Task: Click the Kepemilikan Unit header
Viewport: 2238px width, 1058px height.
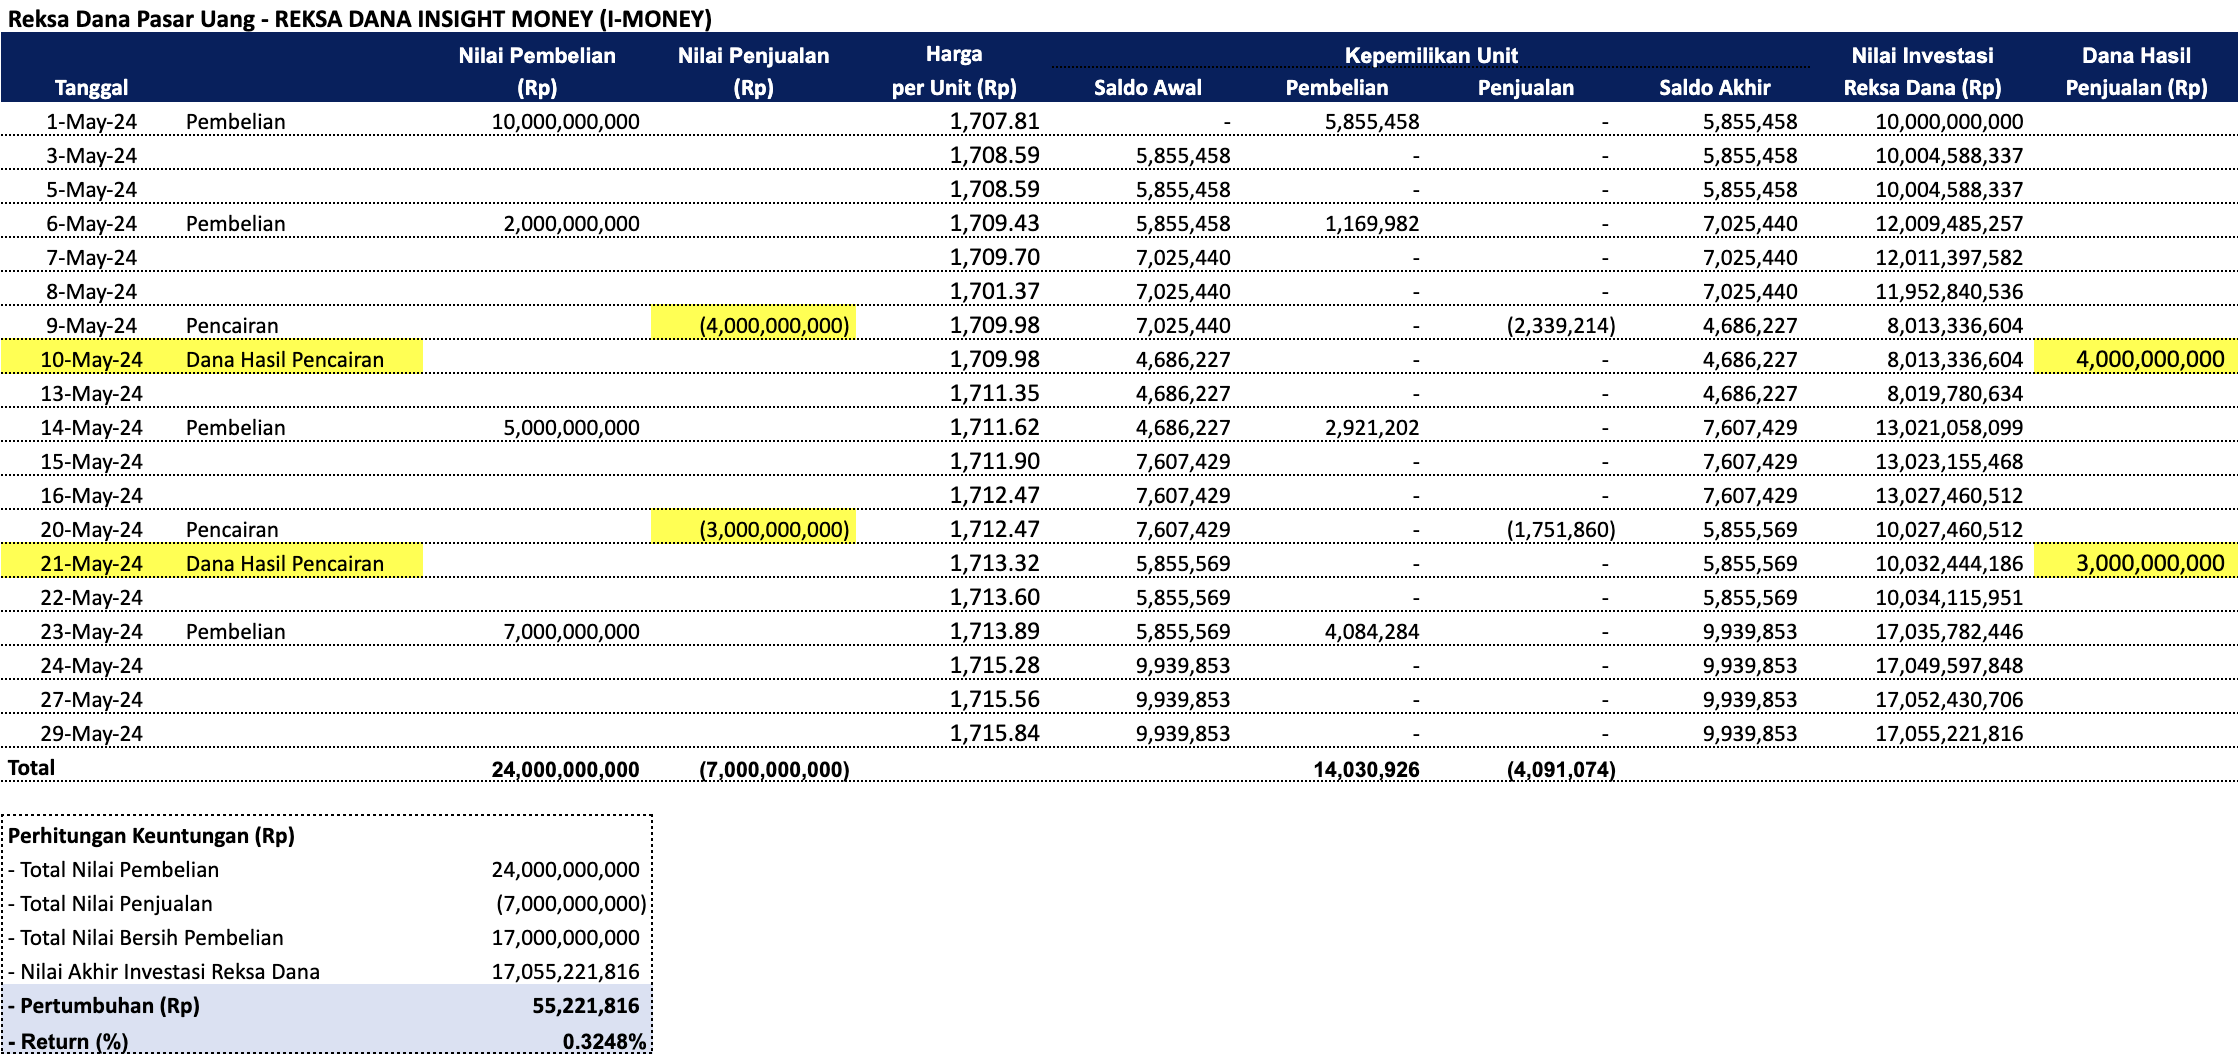Action: (1431, 55)
